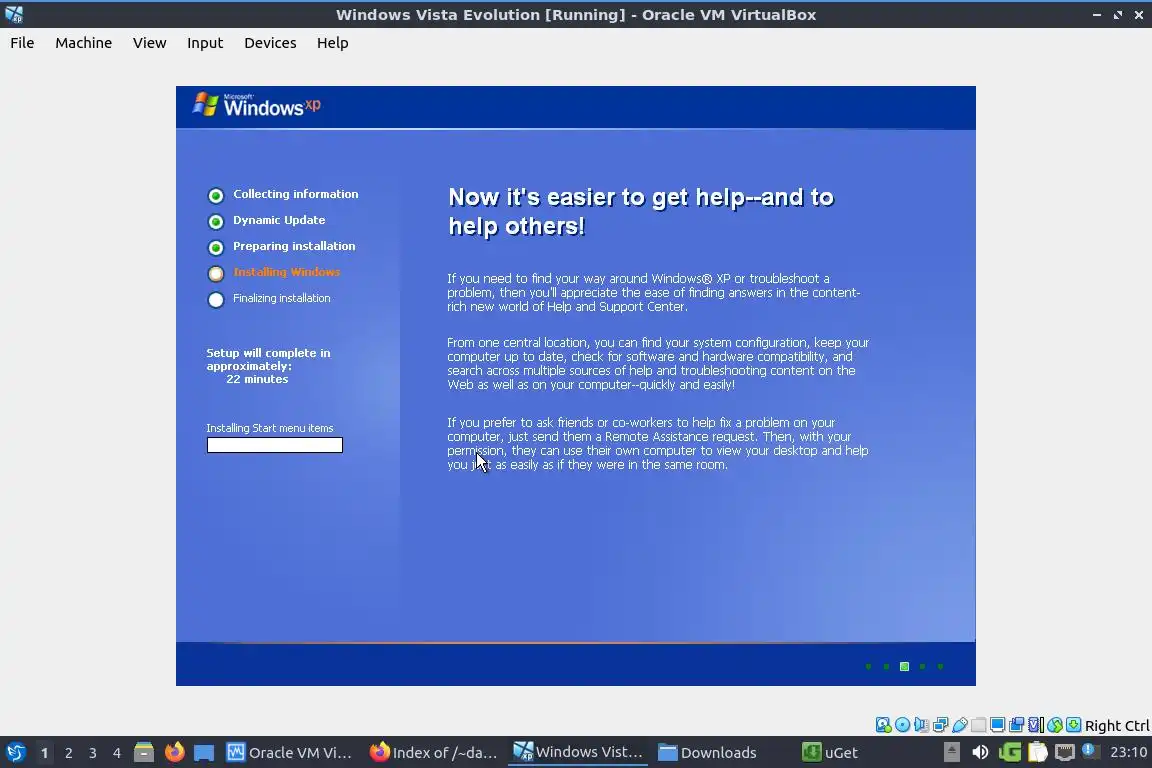Click the optical disc status icon
Viewport: 1152px width, 768px height.
(x=902, y=725)
